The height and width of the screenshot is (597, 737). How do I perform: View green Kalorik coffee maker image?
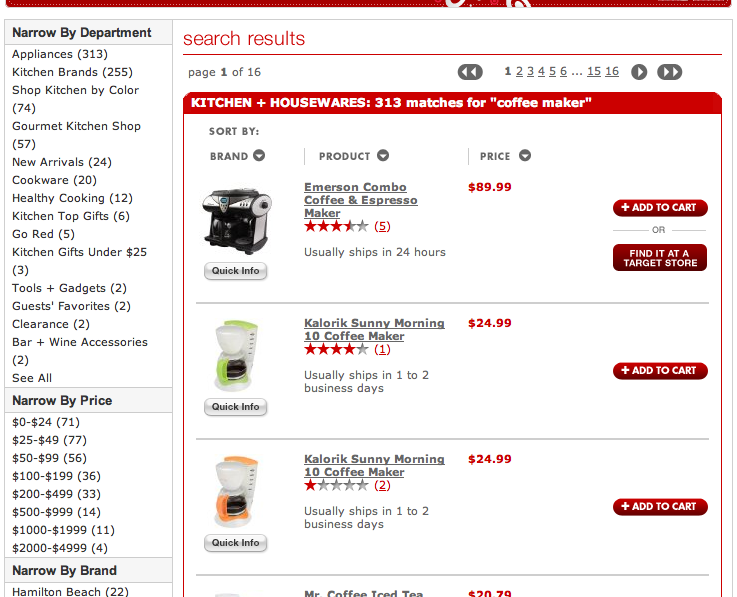coord(237,355)
